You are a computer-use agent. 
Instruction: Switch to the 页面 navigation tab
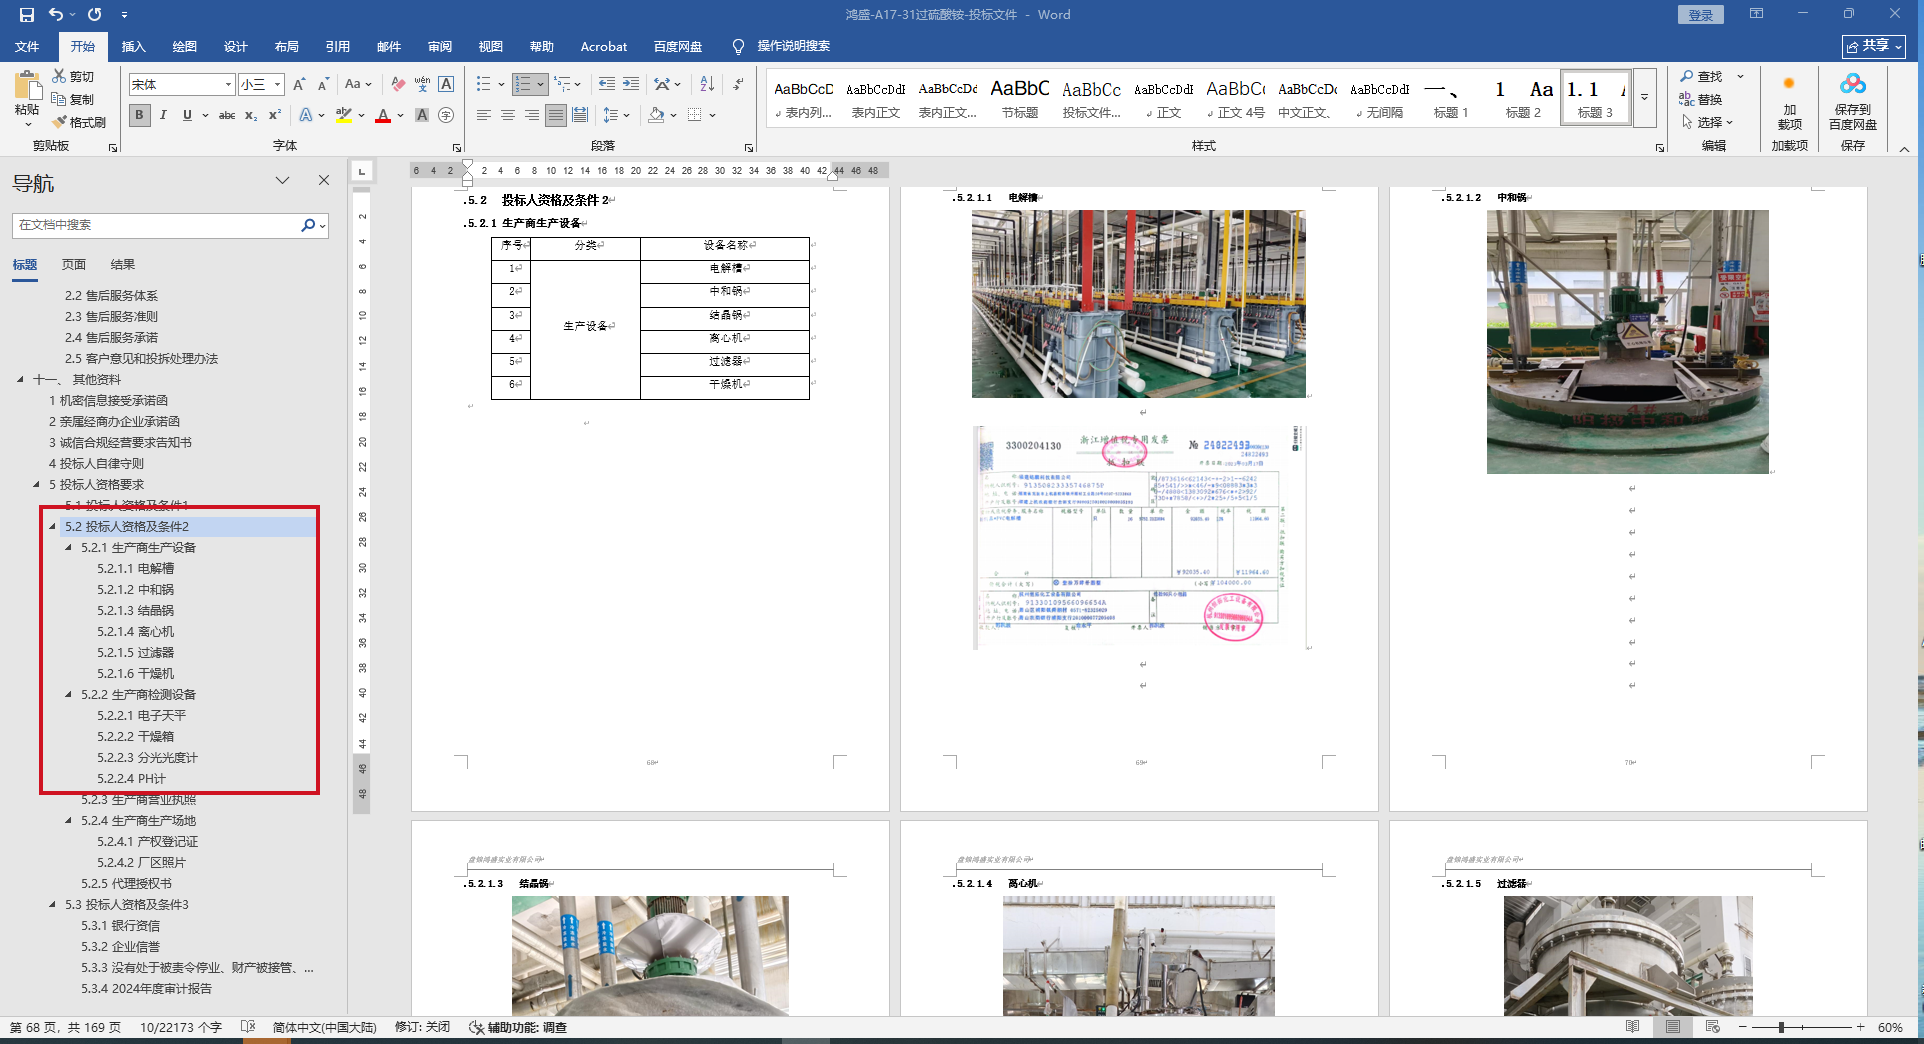click(74, 265)
